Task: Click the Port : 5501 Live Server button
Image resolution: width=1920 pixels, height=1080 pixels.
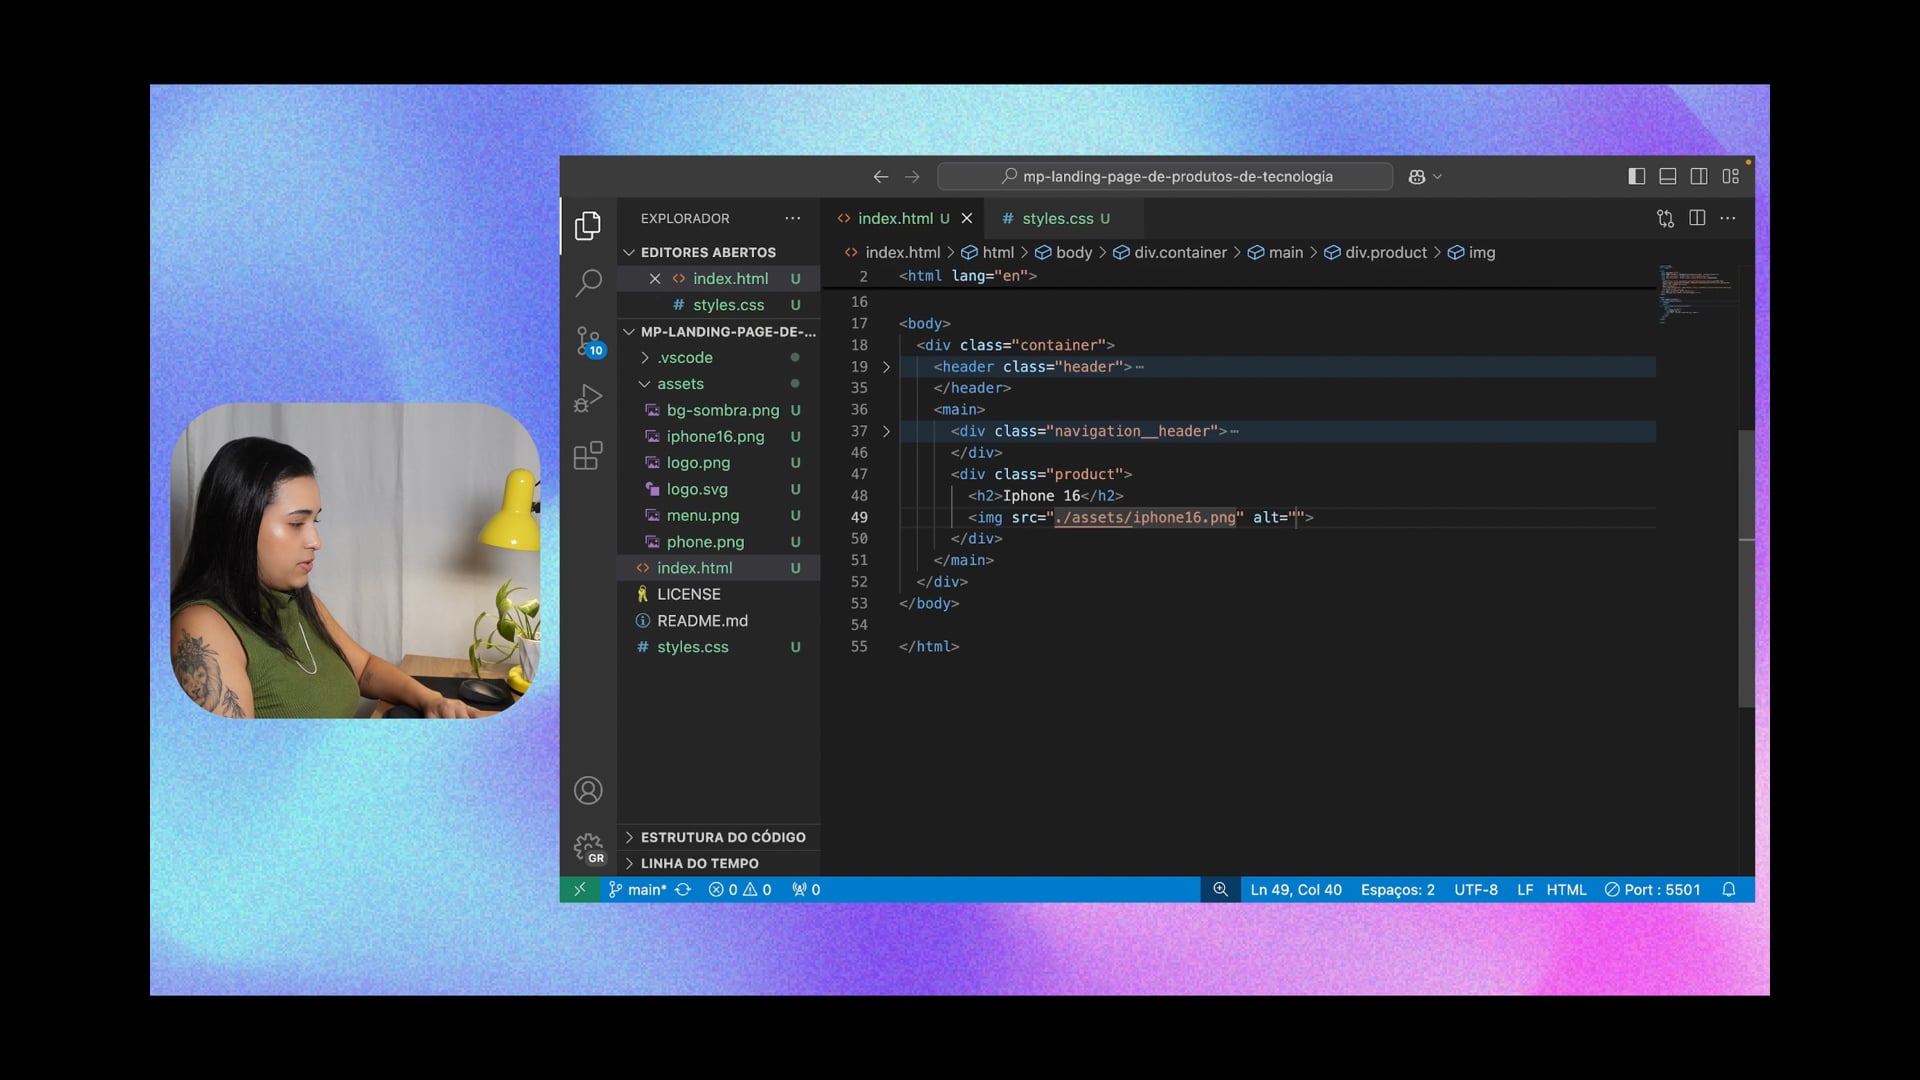Action: pyautogui.click(x=1652, y=890)
